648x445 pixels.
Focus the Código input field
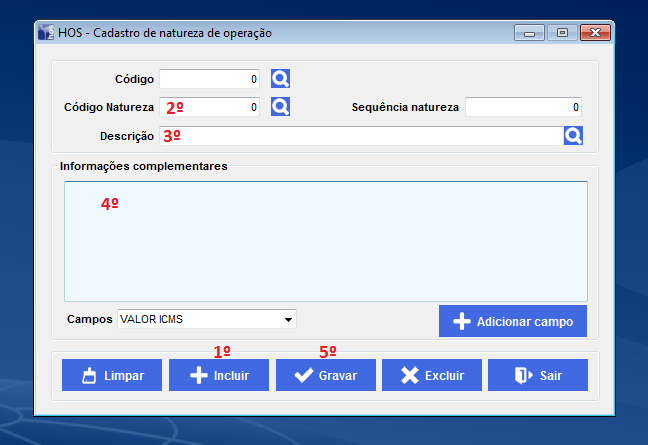(x=210, y=79)
